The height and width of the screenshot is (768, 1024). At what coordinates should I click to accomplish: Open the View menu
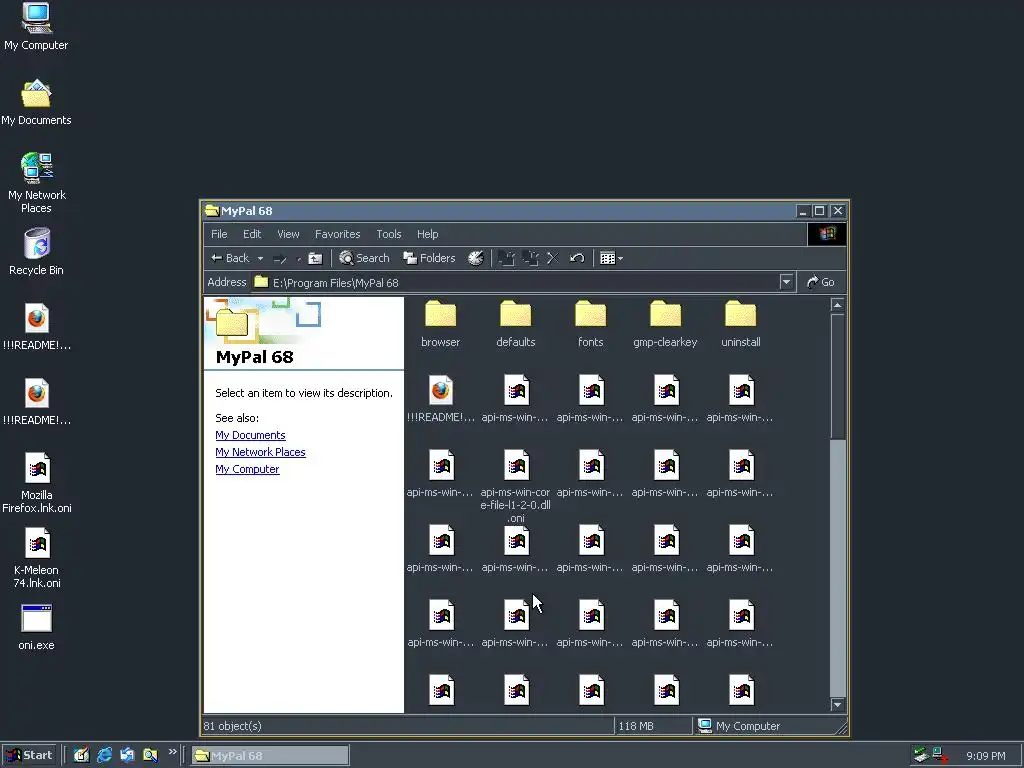tap(288, 234)
